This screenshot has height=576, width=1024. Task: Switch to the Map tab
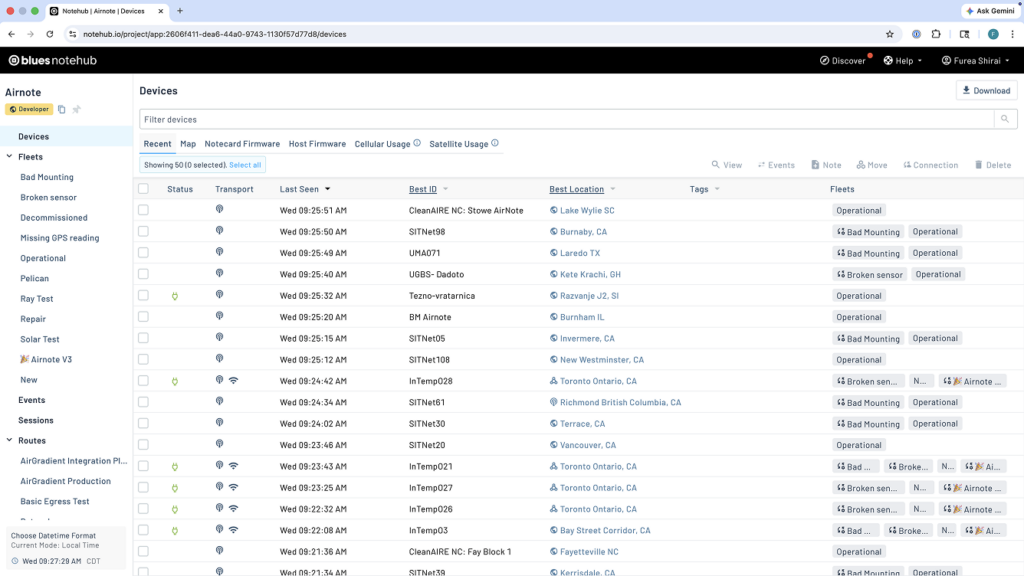point(188,144)
